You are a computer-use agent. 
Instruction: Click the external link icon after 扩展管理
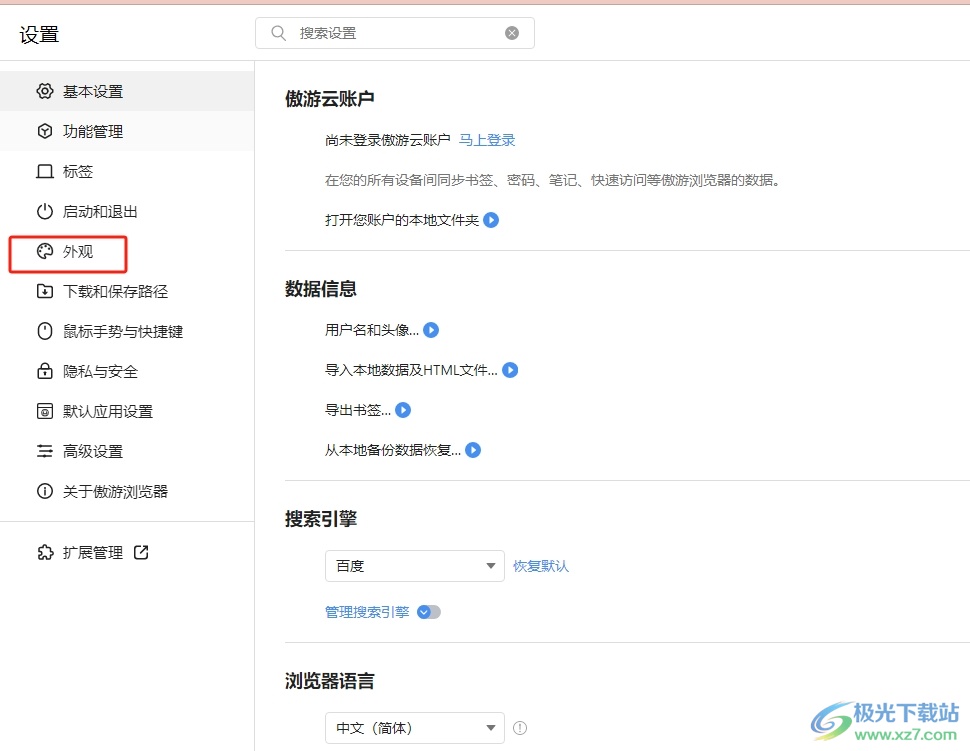click(141, 552)
